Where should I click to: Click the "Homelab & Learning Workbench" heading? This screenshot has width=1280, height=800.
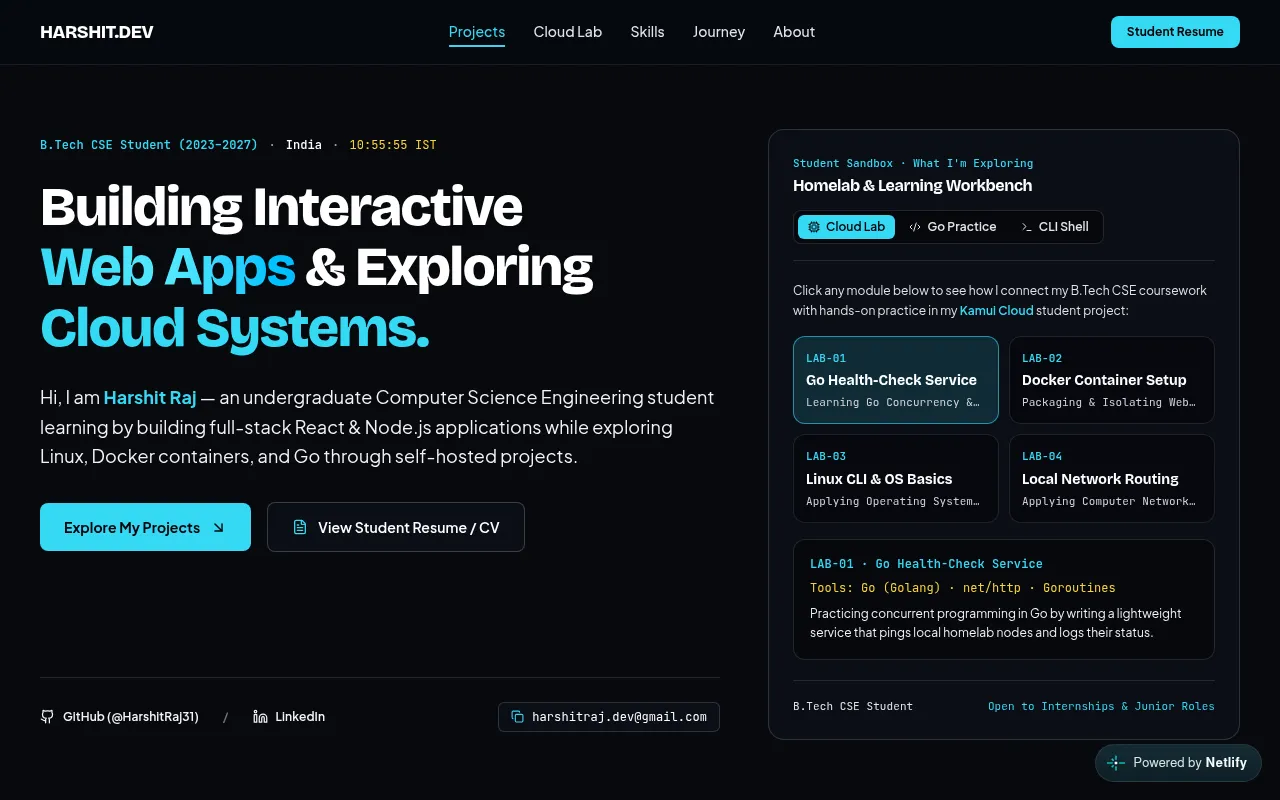click(912, 185)
